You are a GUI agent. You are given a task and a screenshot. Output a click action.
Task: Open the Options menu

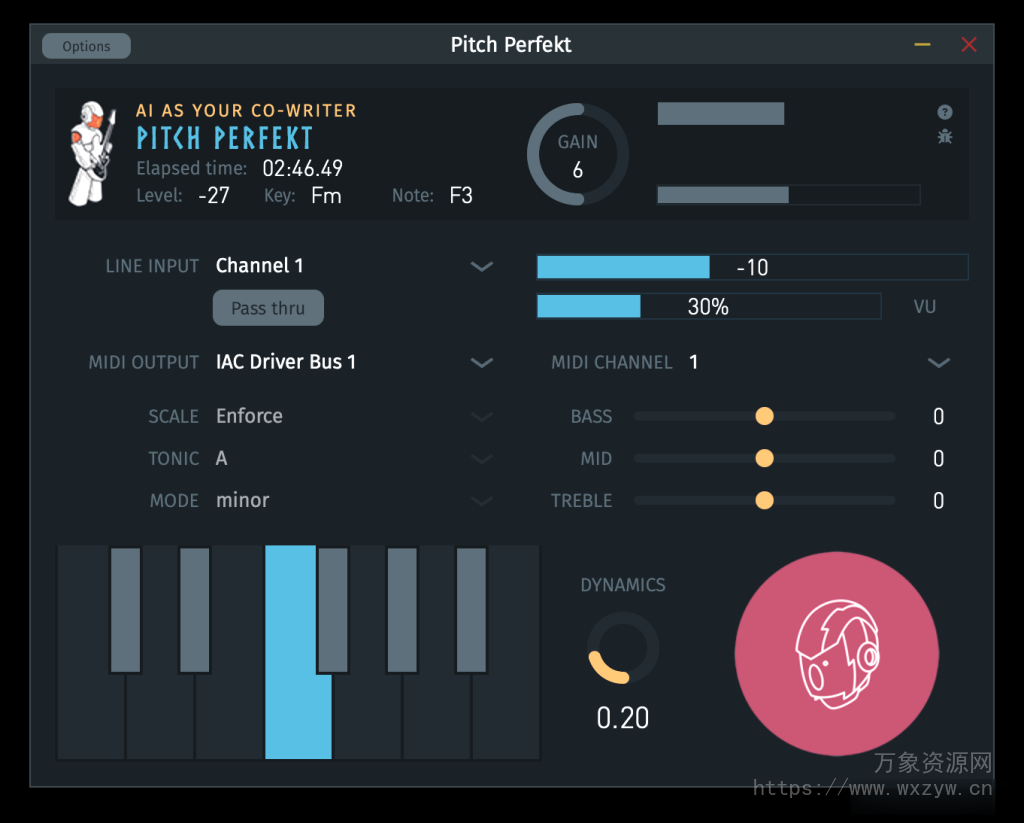coord(86,45)
